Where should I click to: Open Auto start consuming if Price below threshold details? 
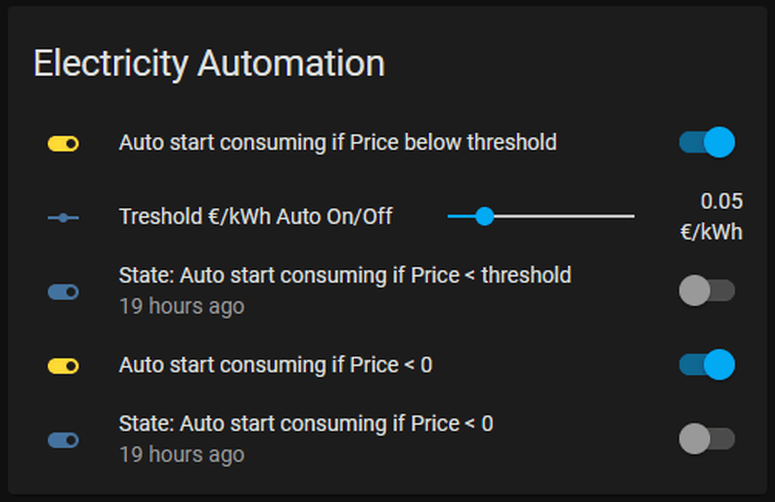(338, 143)
